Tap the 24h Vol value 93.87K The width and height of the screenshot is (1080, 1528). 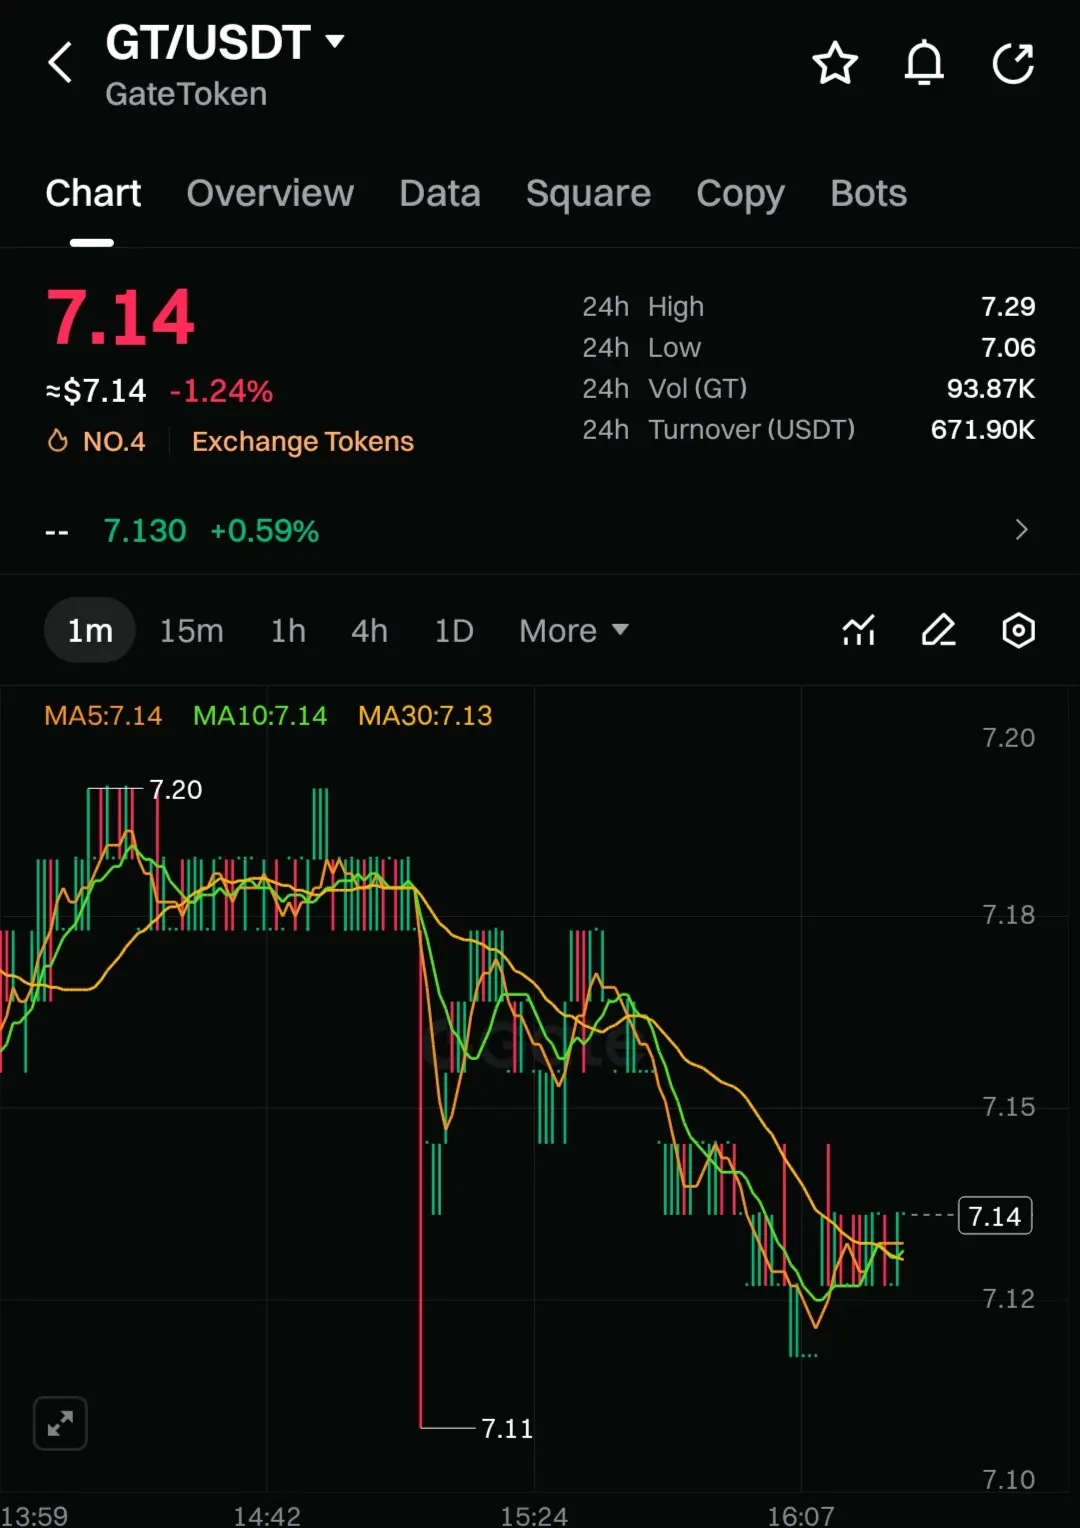(991, 388)
